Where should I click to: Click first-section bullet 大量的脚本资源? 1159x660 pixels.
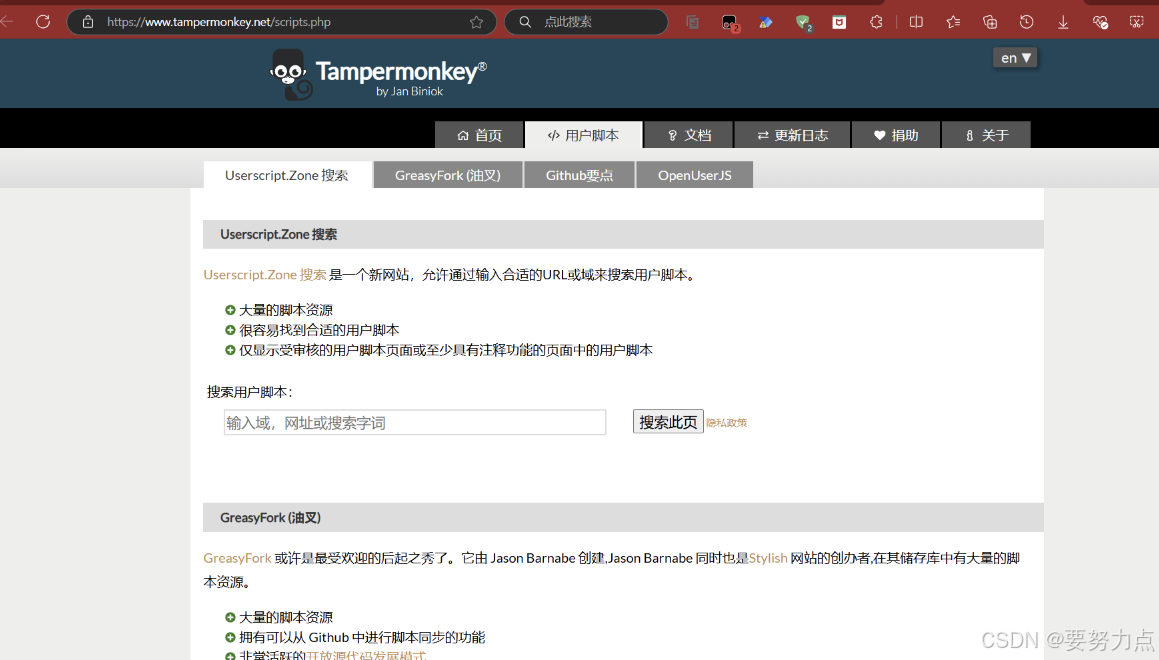point(285,310)
